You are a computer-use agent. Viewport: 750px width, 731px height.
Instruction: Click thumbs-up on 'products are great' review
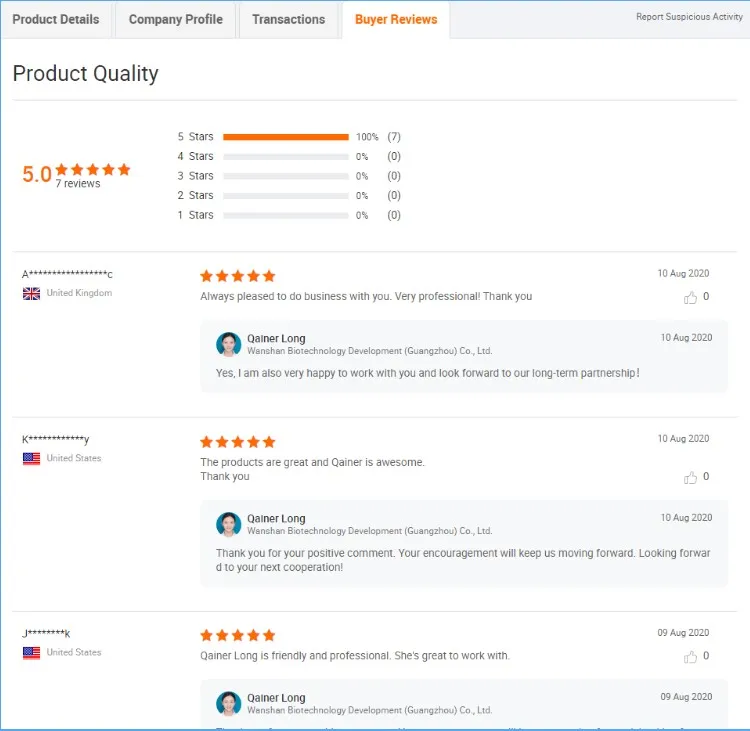pyautogui.click(x=690, y=477)
